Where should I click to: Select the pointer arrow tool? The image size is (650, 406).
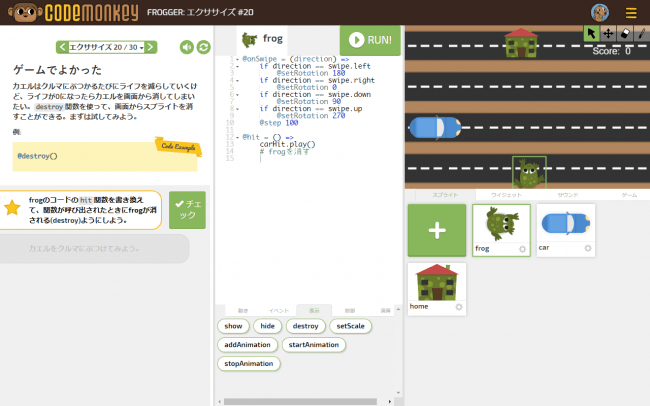coord(591,34)
